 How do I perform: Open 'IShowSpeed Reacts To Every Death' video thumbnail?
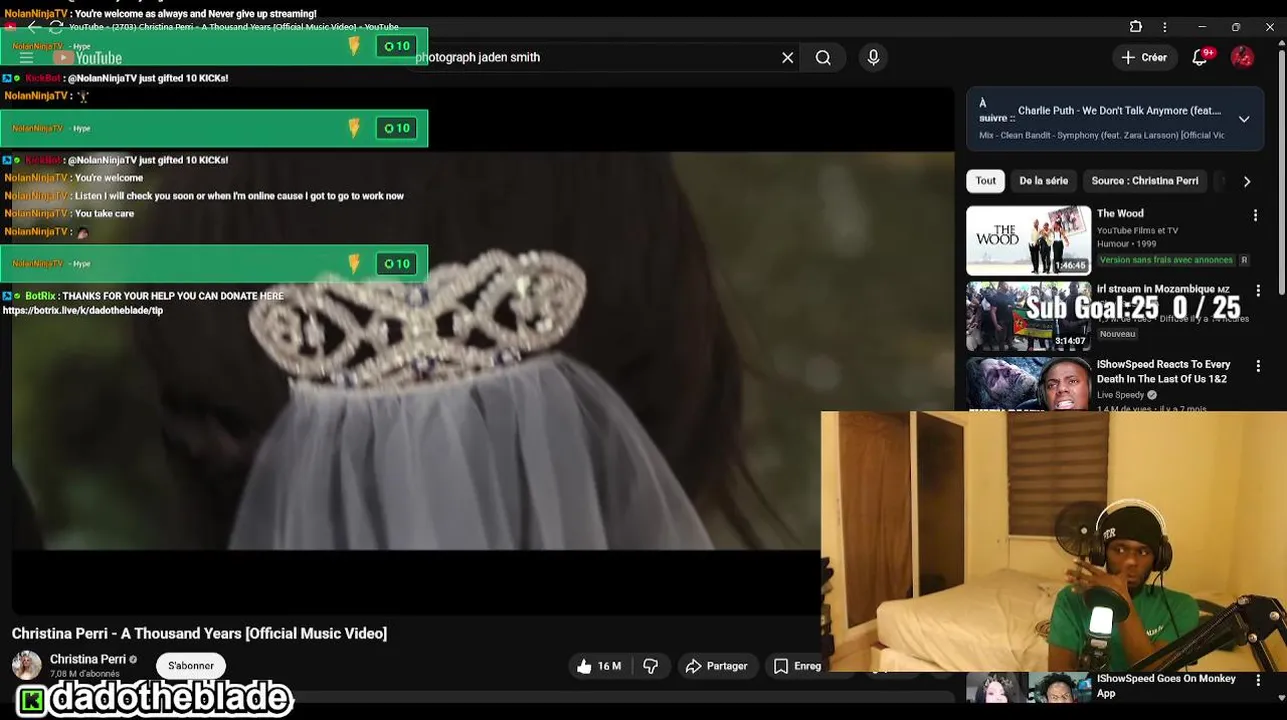coord(1028,384)
